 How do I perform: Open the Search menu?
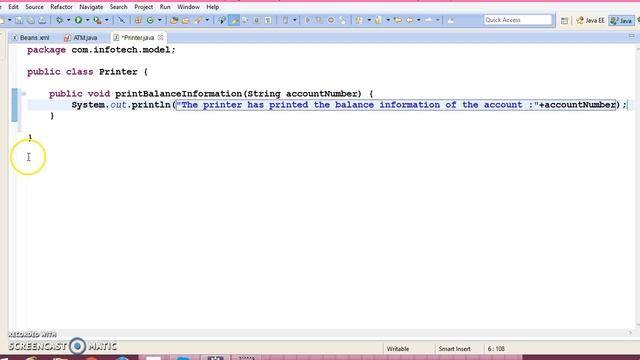tap(118, 7)
